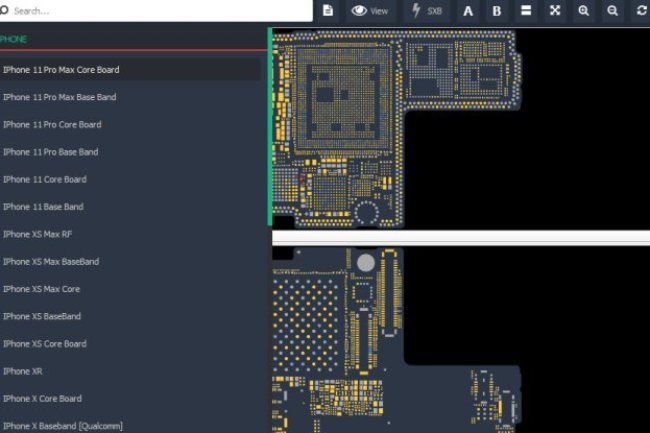Image resolution: width=650 pixels, height=433 pixels.
Task: Select iPhone 11 Core Board entry
Action: pos(45,179)
